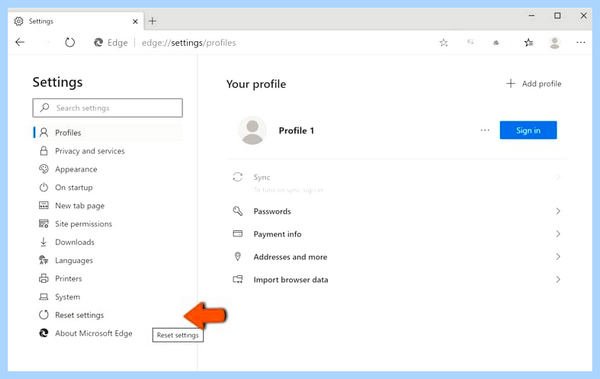Click the Passwords key icon
The image size is (600, 379).
click(x=238, y=211)
